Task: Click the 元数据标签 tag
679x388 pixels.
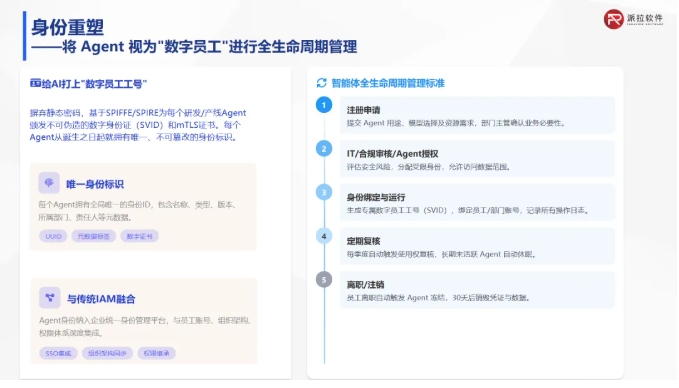Action: pos(94,236)
